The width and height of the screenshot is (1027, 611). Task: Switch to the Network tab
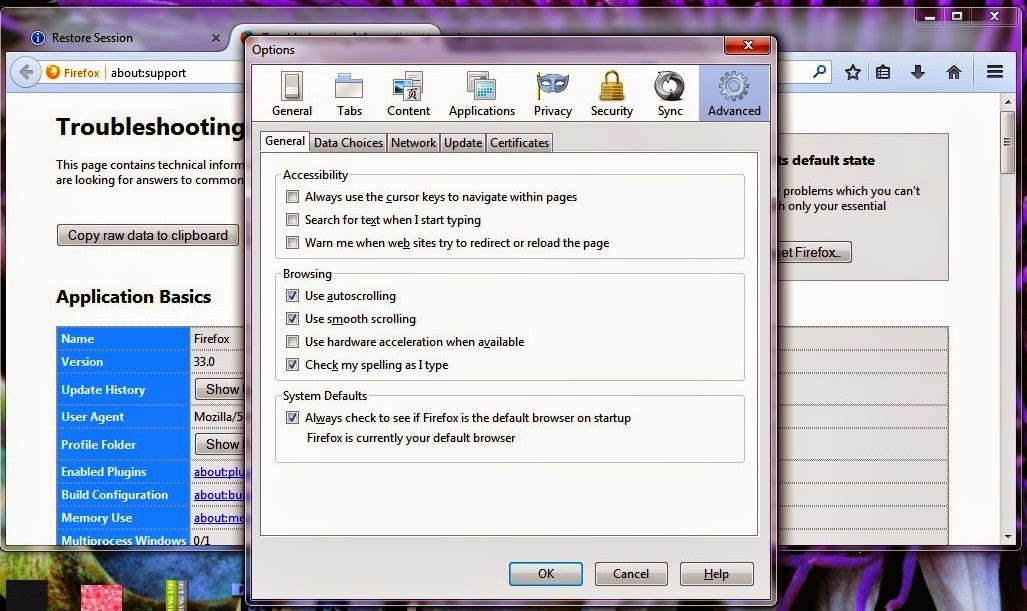413,143
